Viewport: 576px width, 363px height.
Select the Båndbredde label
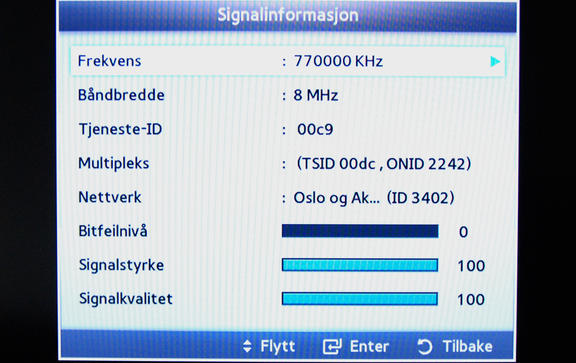pos(121,95)
